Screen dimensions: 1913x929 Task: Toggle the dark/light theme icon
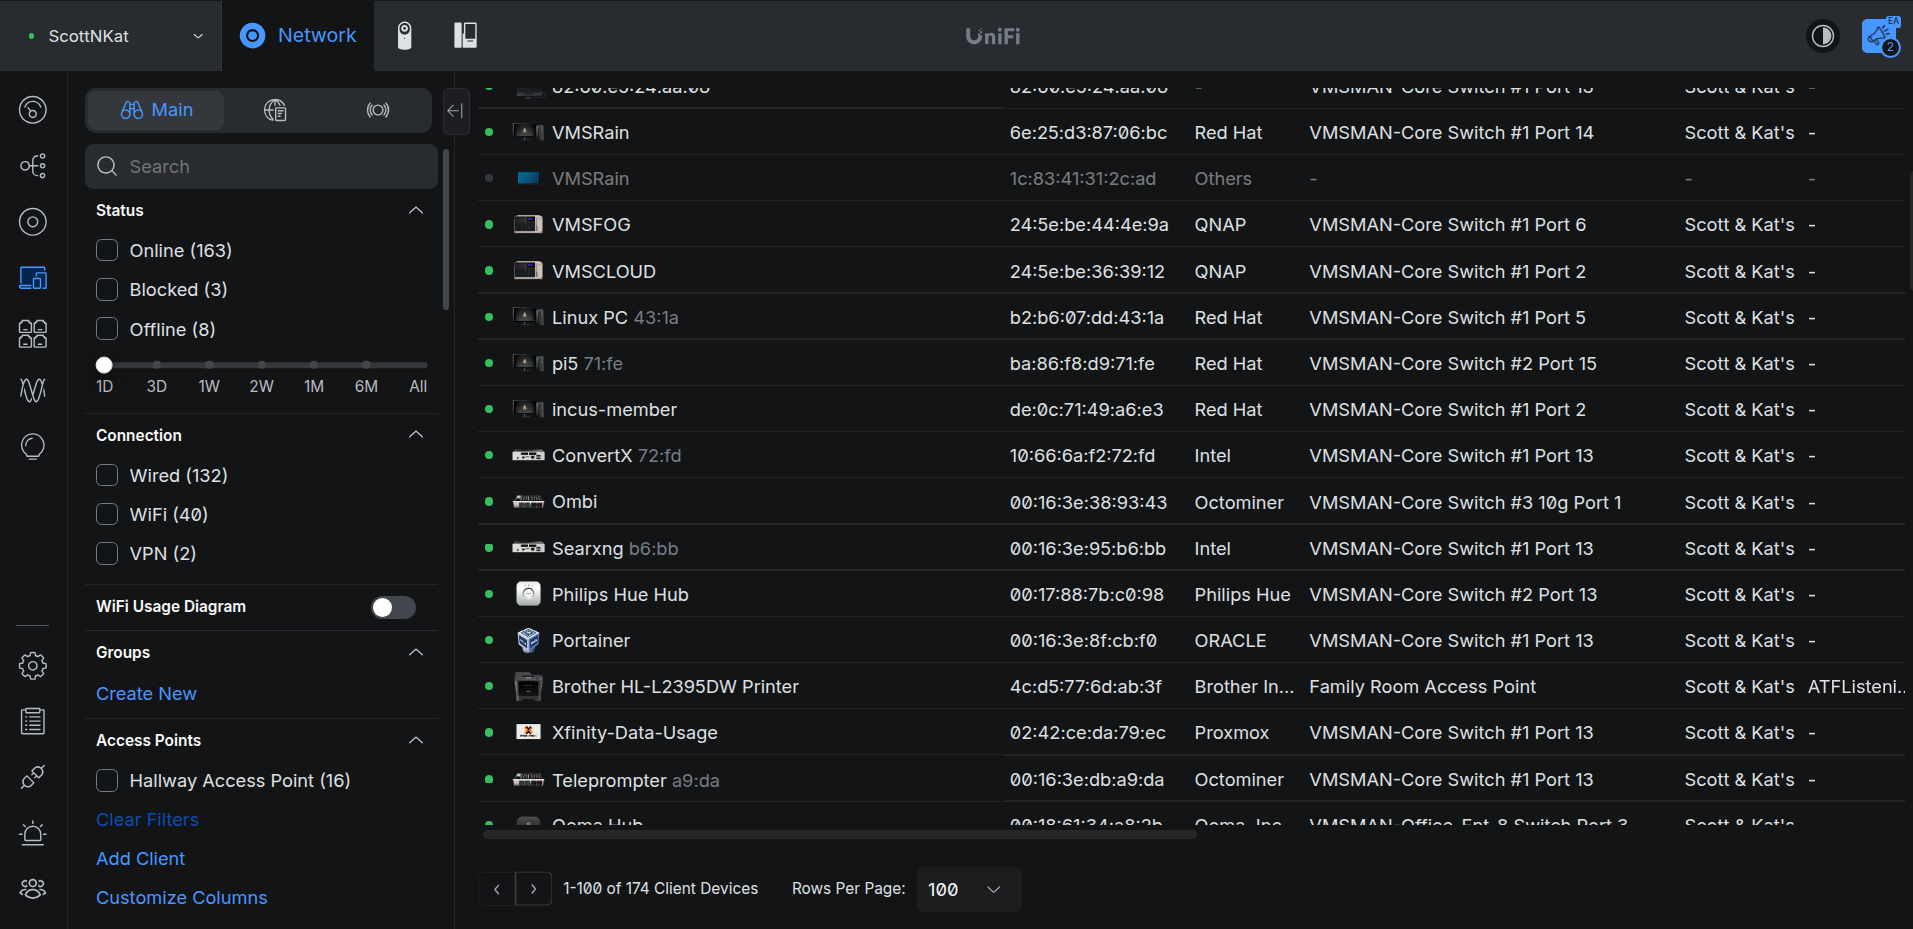[x=1822, y=36]
